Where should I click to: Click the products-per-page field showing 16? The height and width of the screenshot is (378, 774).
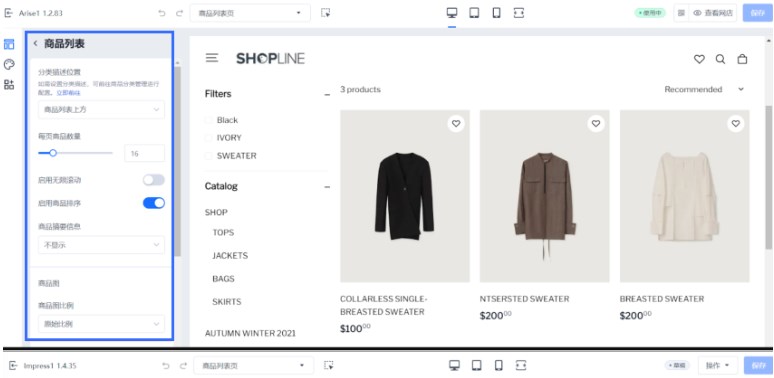tap(145, 153)
